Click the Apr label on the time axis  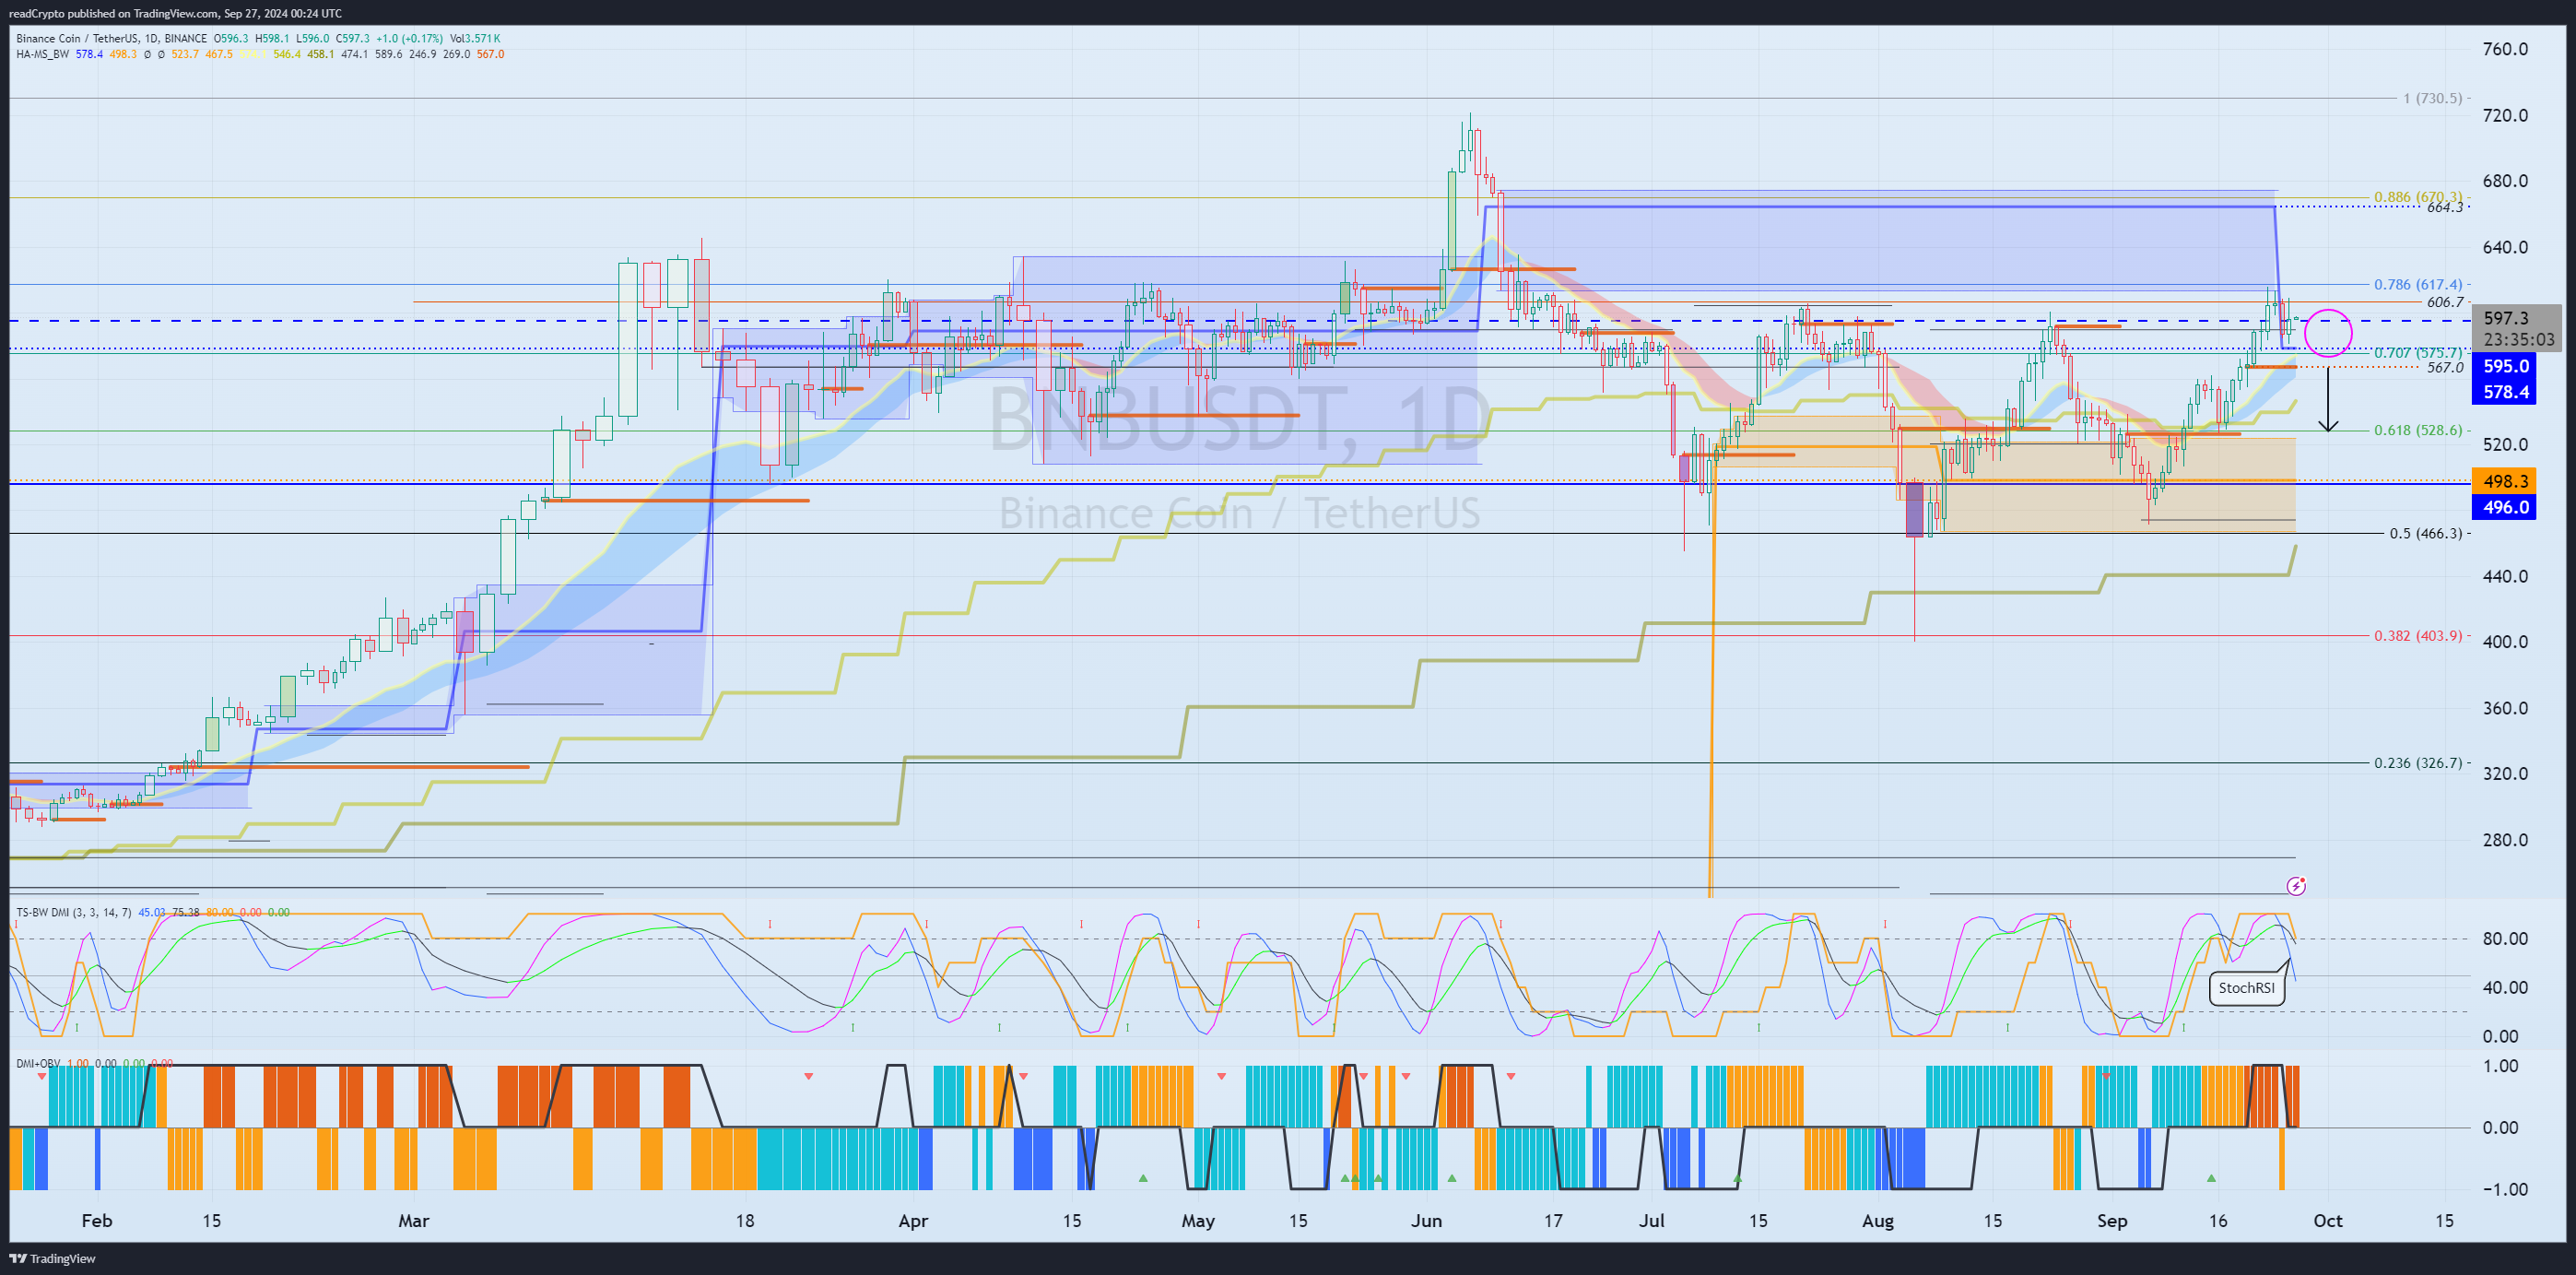point(913,1221)
